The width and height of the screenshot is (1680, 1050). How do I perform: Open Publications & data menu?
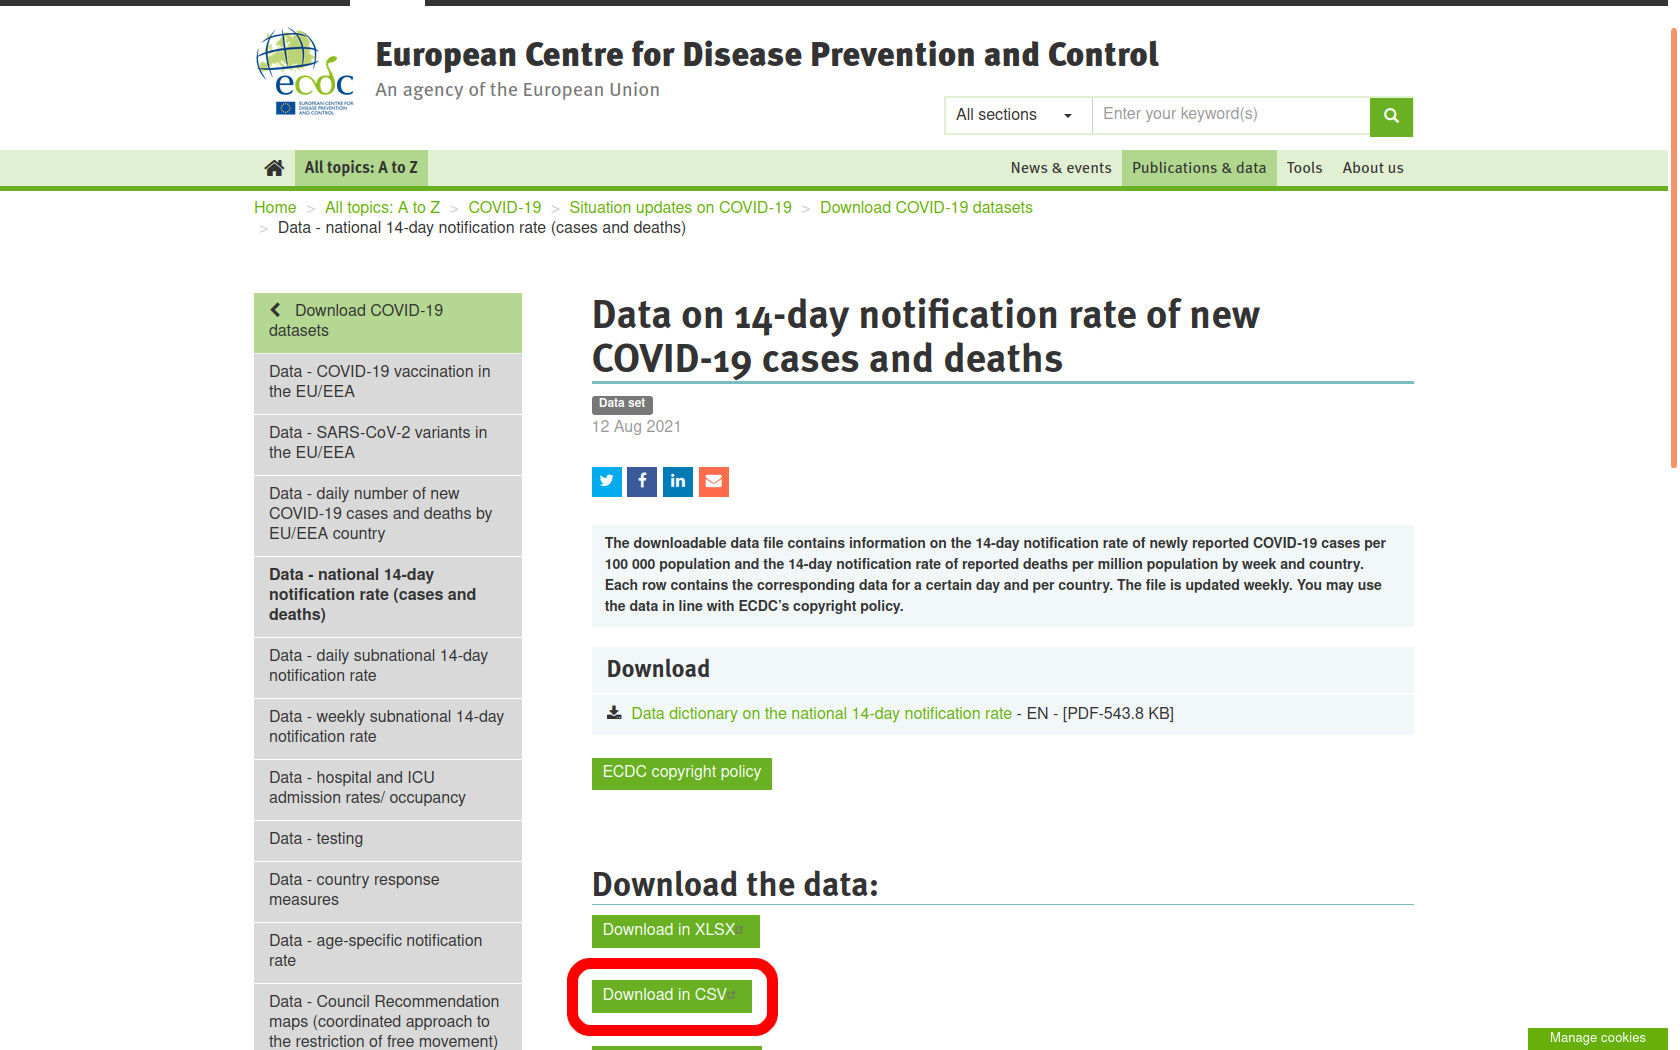point(1199,168)
